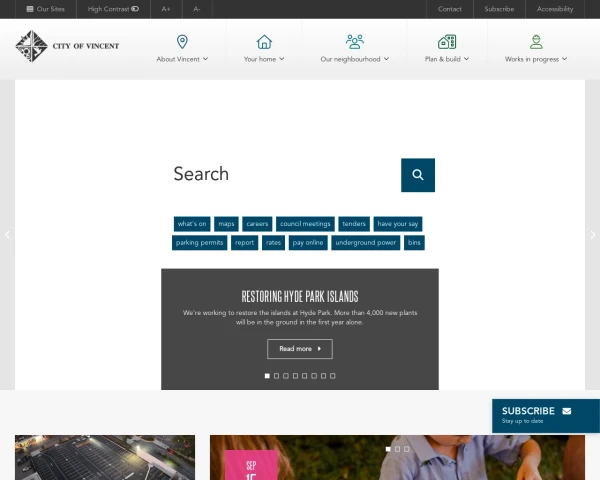
Task: Click the tenders quick link tag
Action: click(x=354, y=224)
